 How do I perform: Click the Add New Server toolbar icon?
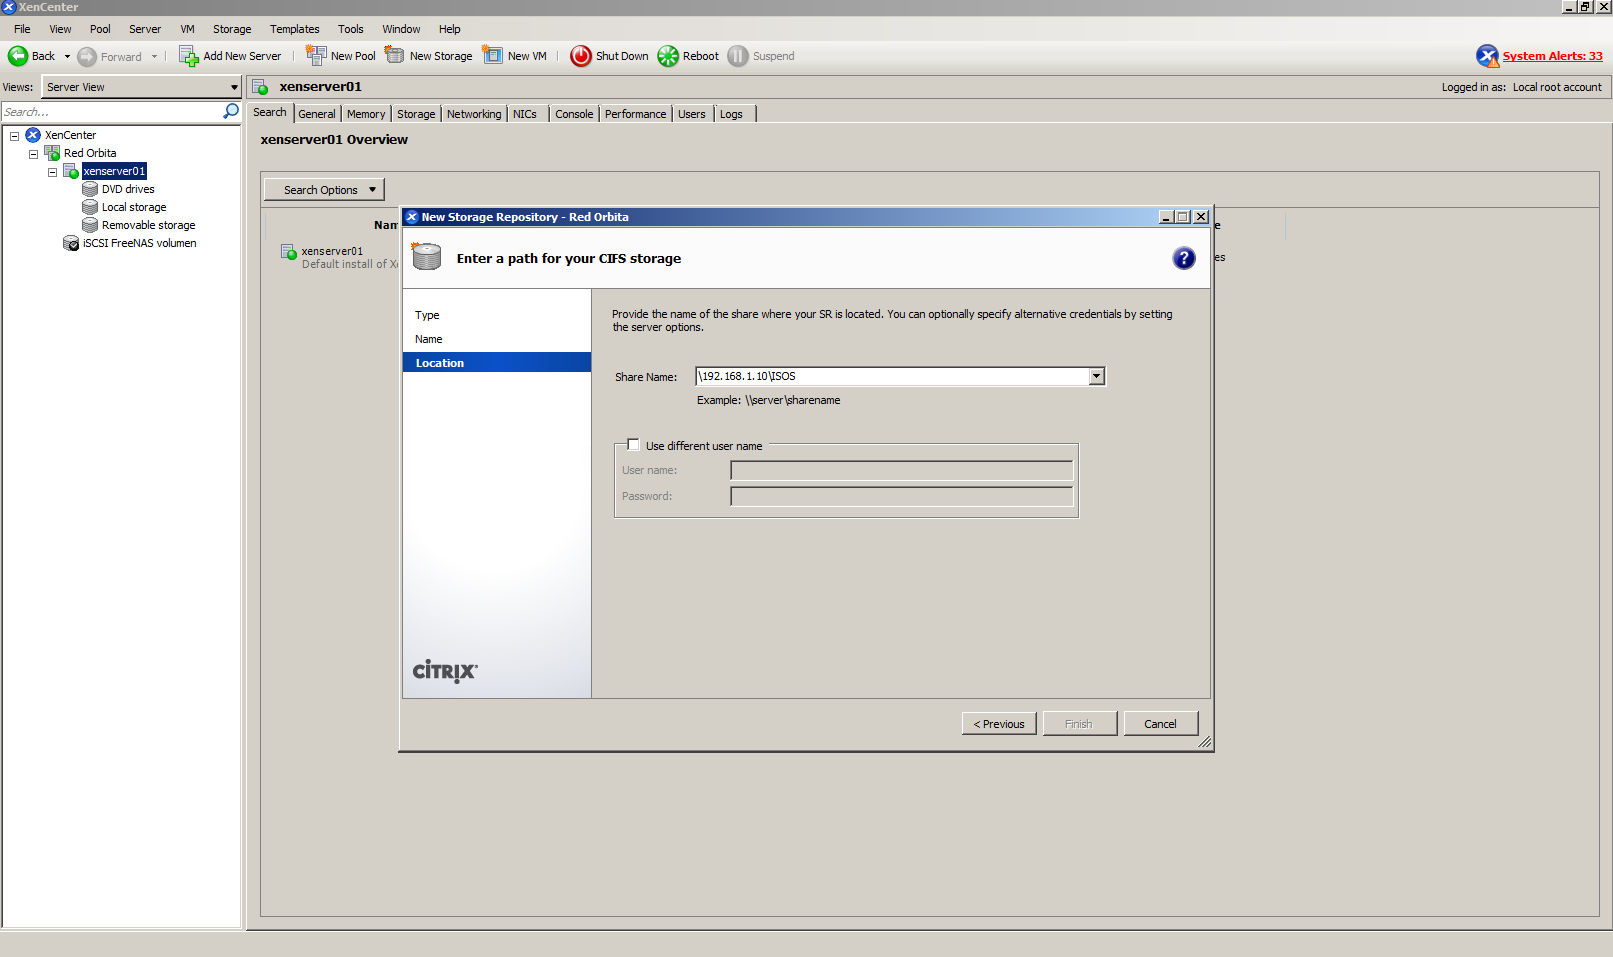pos(188,56)
